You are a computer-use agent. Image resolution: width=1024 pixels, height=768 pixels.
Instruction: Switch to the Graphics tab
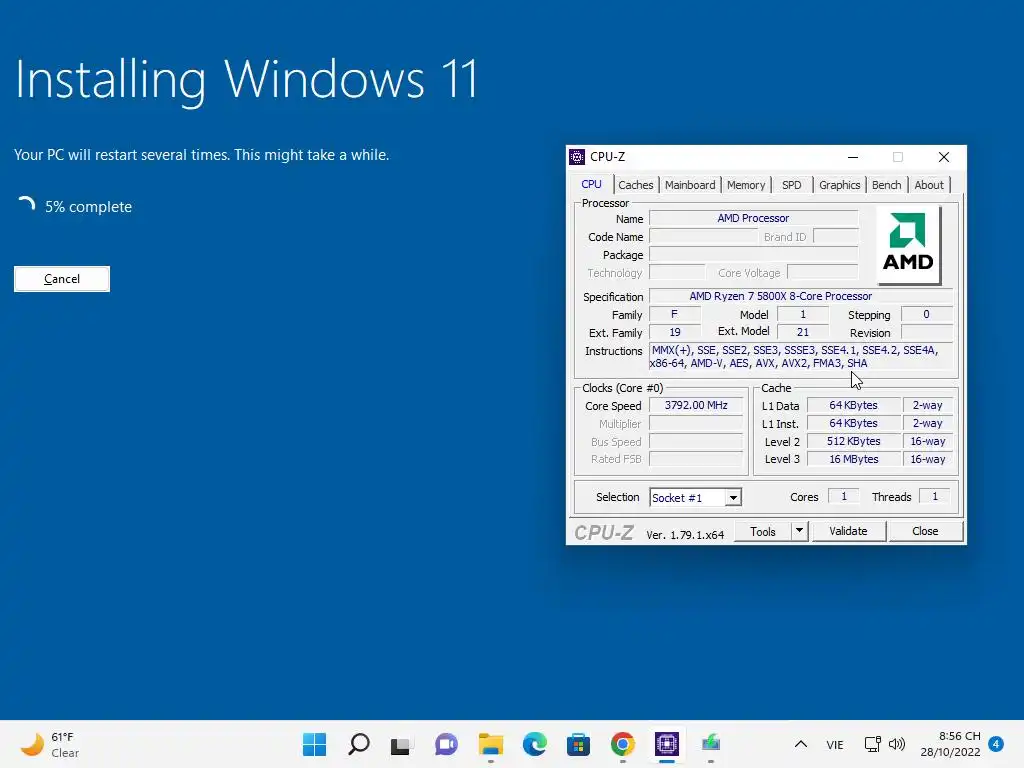pos(839,185)
